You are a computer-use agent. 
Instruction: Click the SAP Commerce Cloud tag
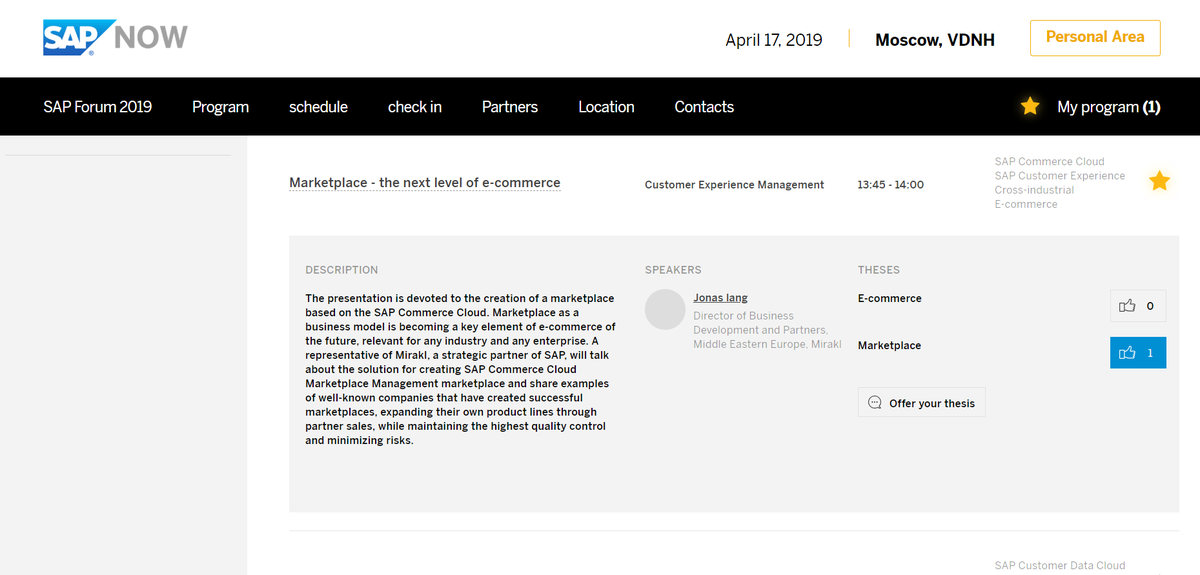tap(1049, 161)
